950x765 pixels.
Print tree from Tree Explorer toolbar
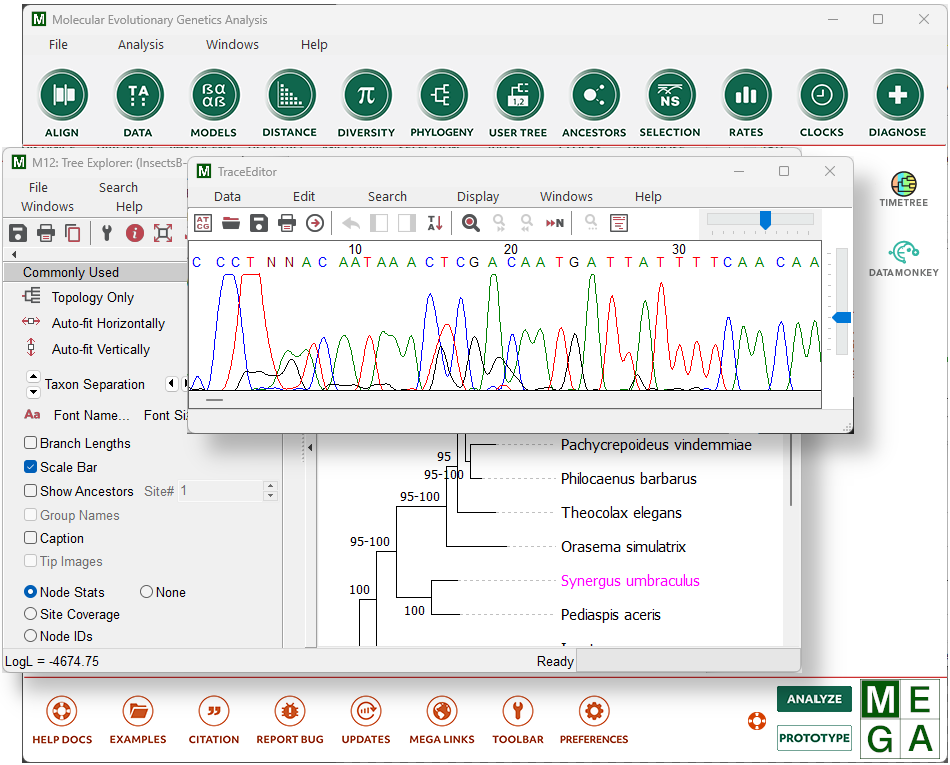click(x=46, y=233)
